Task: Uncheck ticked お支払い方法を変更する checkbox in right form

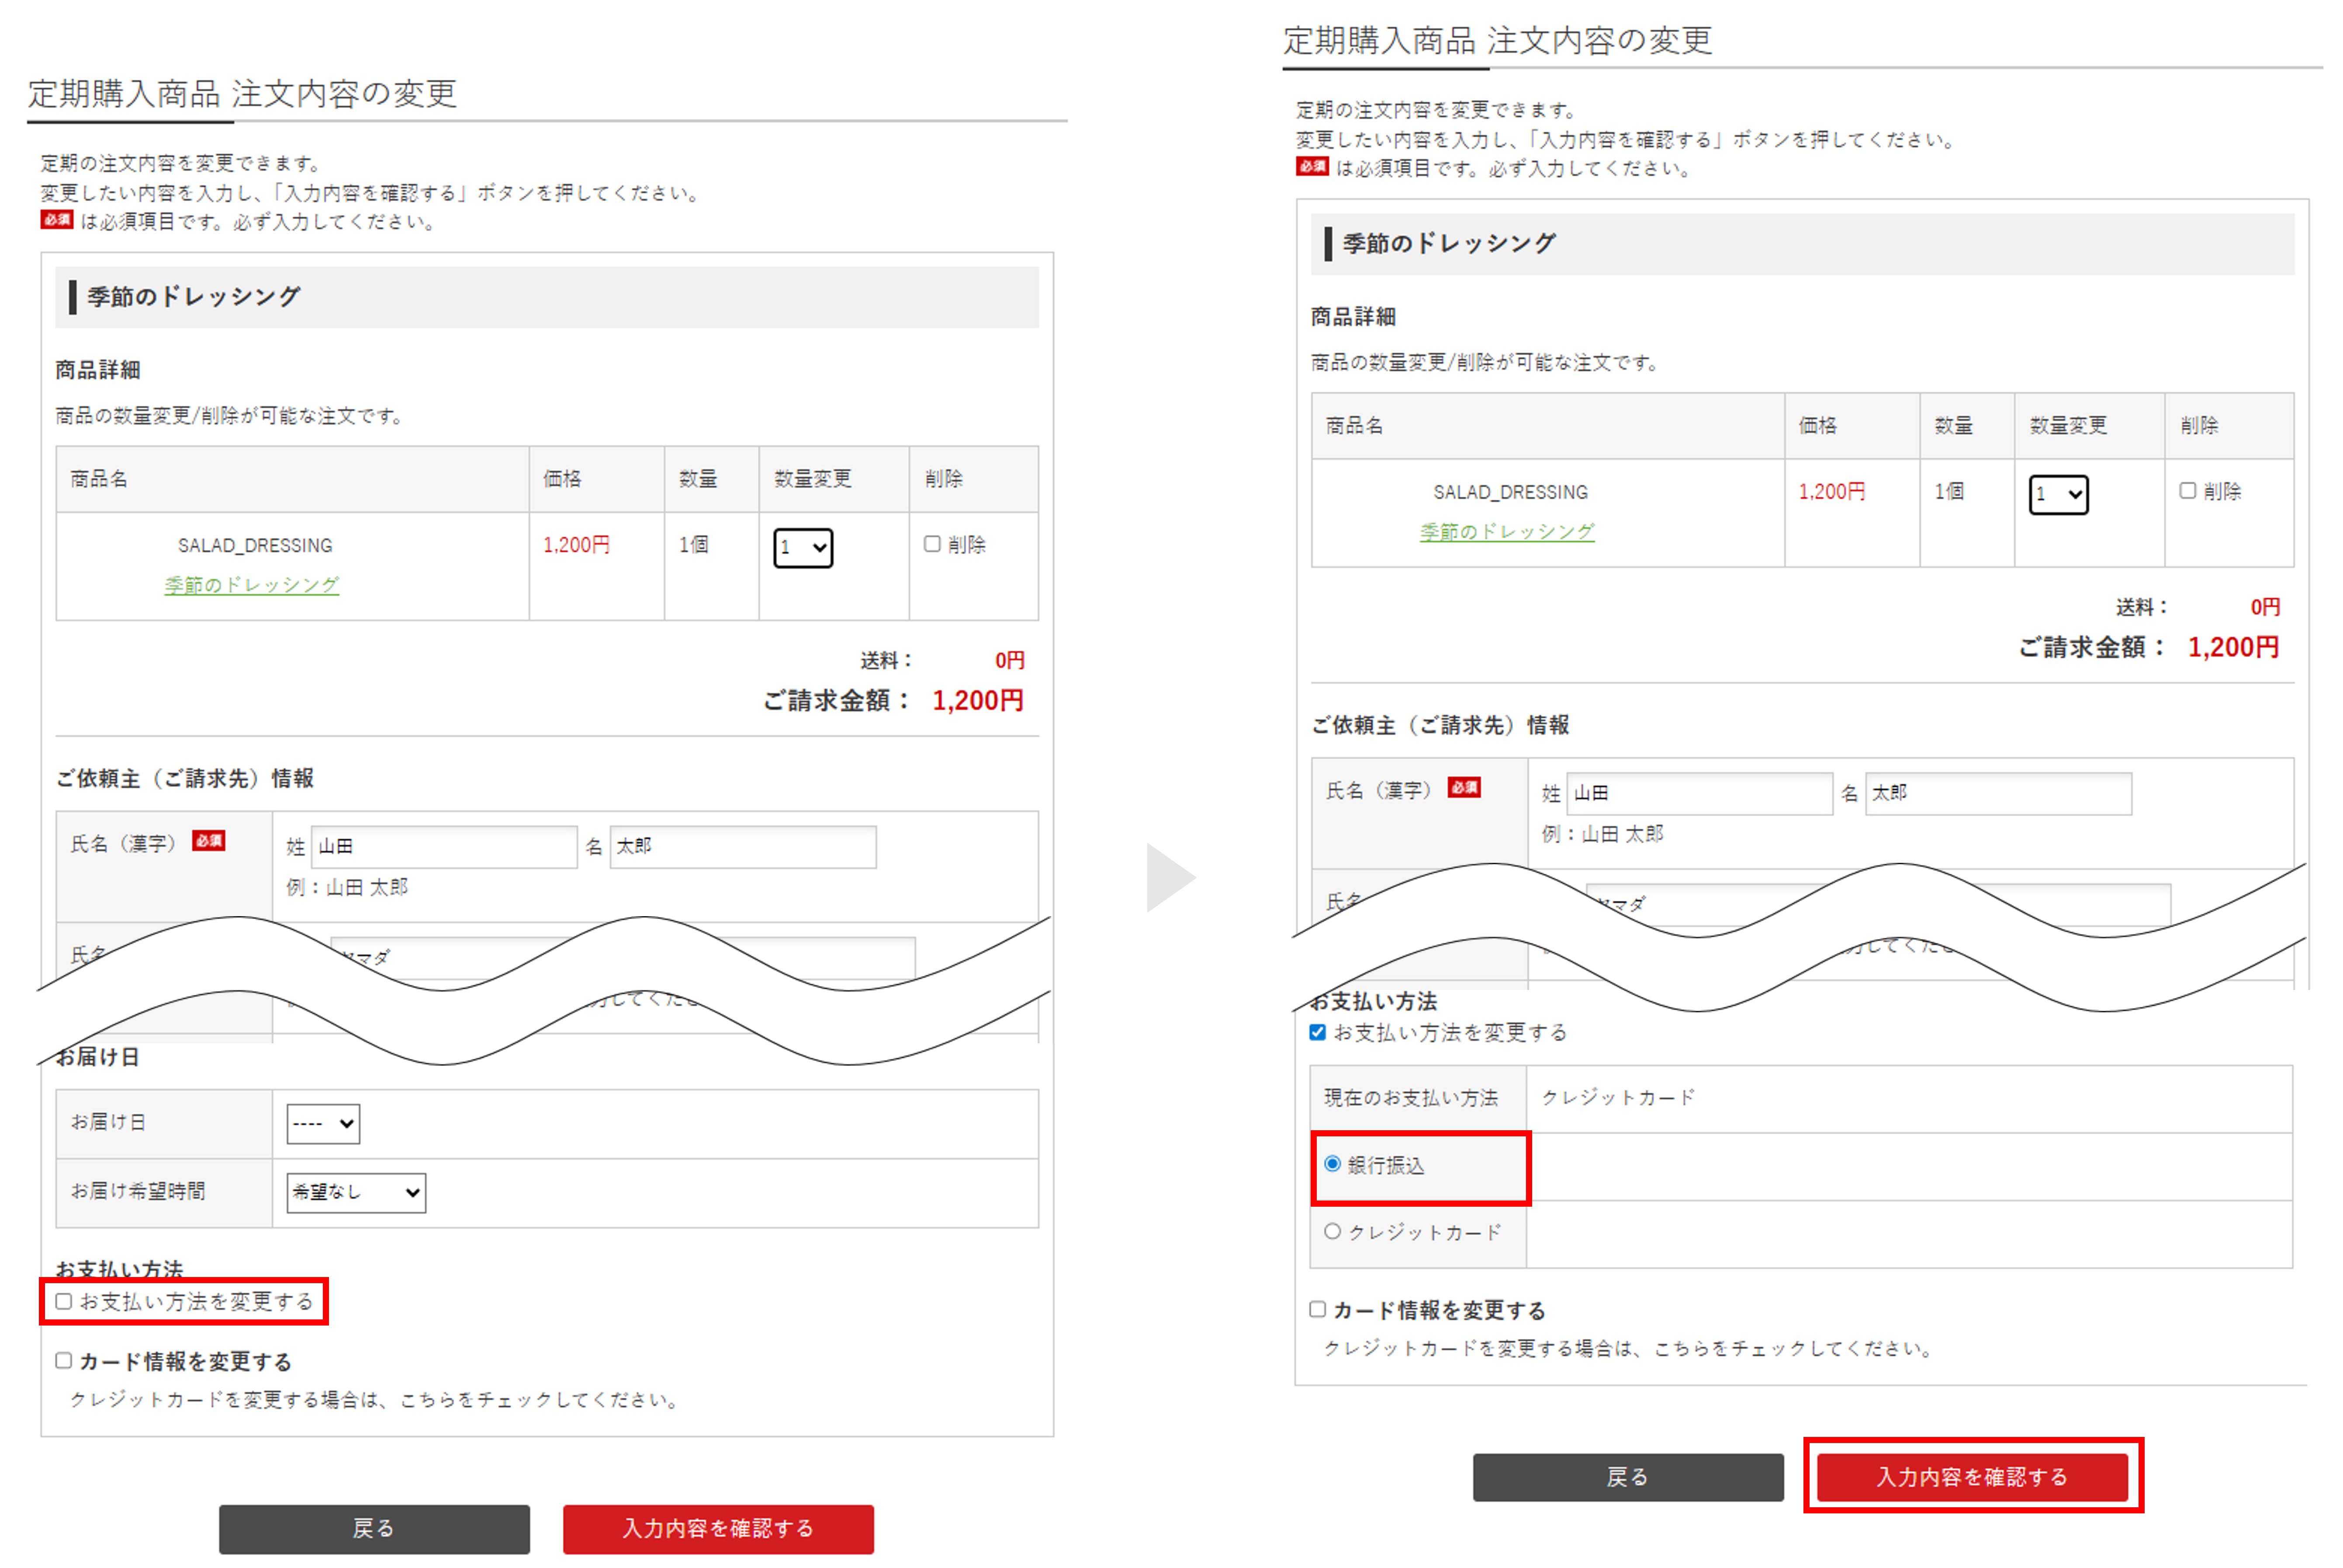Action: click(1317, 1032)
